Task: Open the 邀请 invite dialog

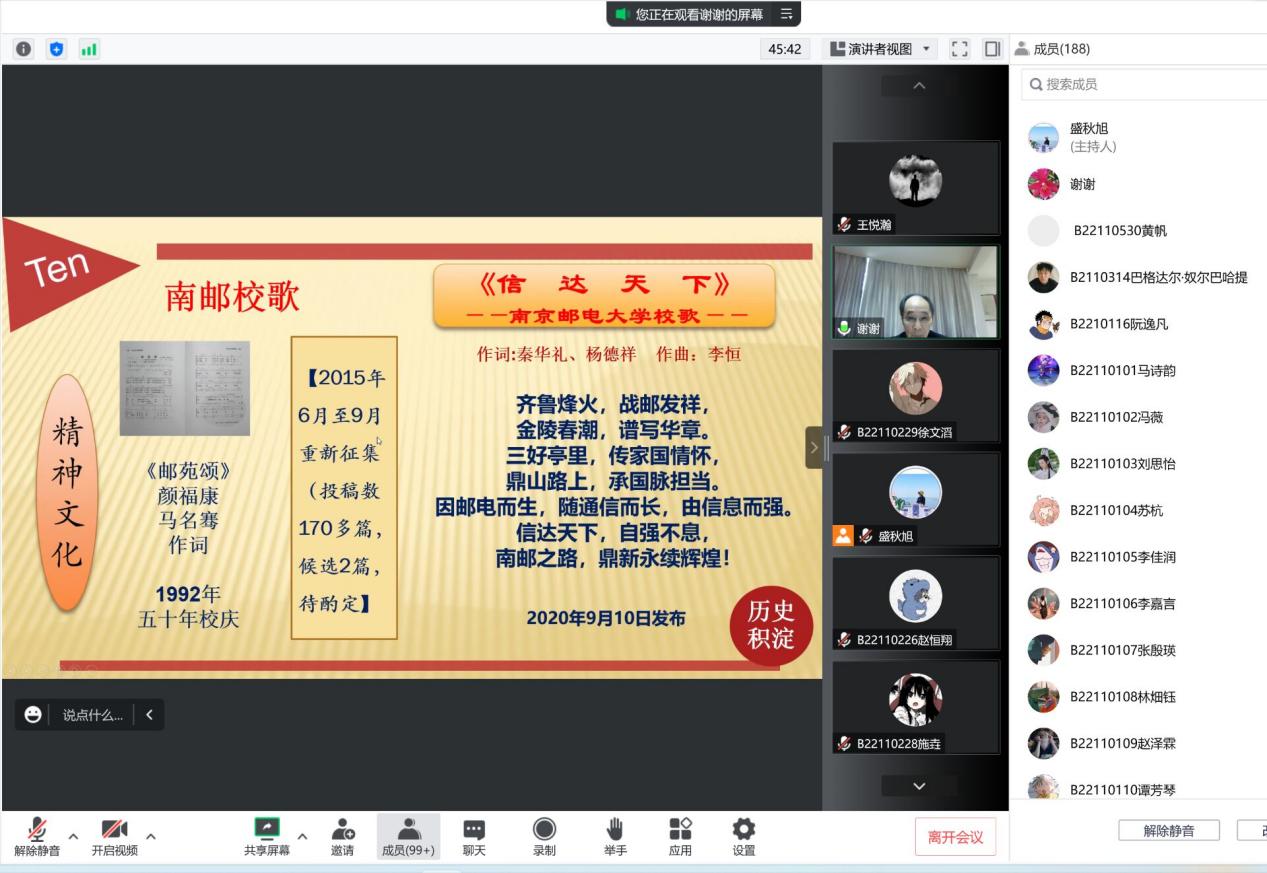Action: click(x=343, y=837)
